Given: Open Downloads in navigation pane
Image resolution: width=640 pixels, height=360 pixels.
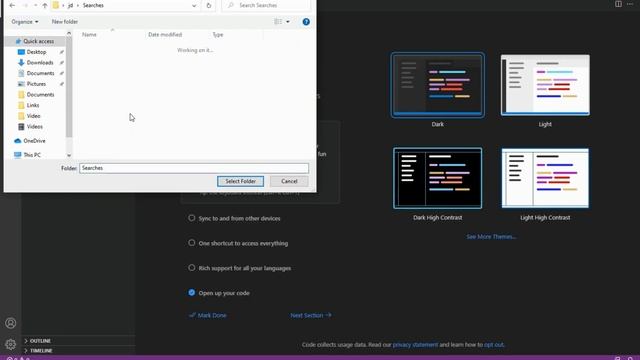Looking at the screenshot, I should (40, 62).
